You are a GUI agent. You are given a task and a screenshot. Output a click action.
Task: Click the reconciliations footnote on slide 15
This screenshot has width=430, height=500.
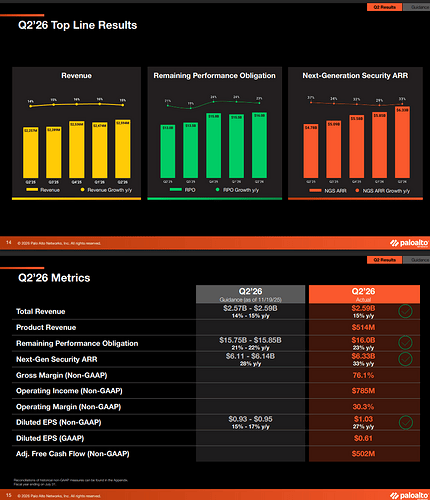[71, 482]
